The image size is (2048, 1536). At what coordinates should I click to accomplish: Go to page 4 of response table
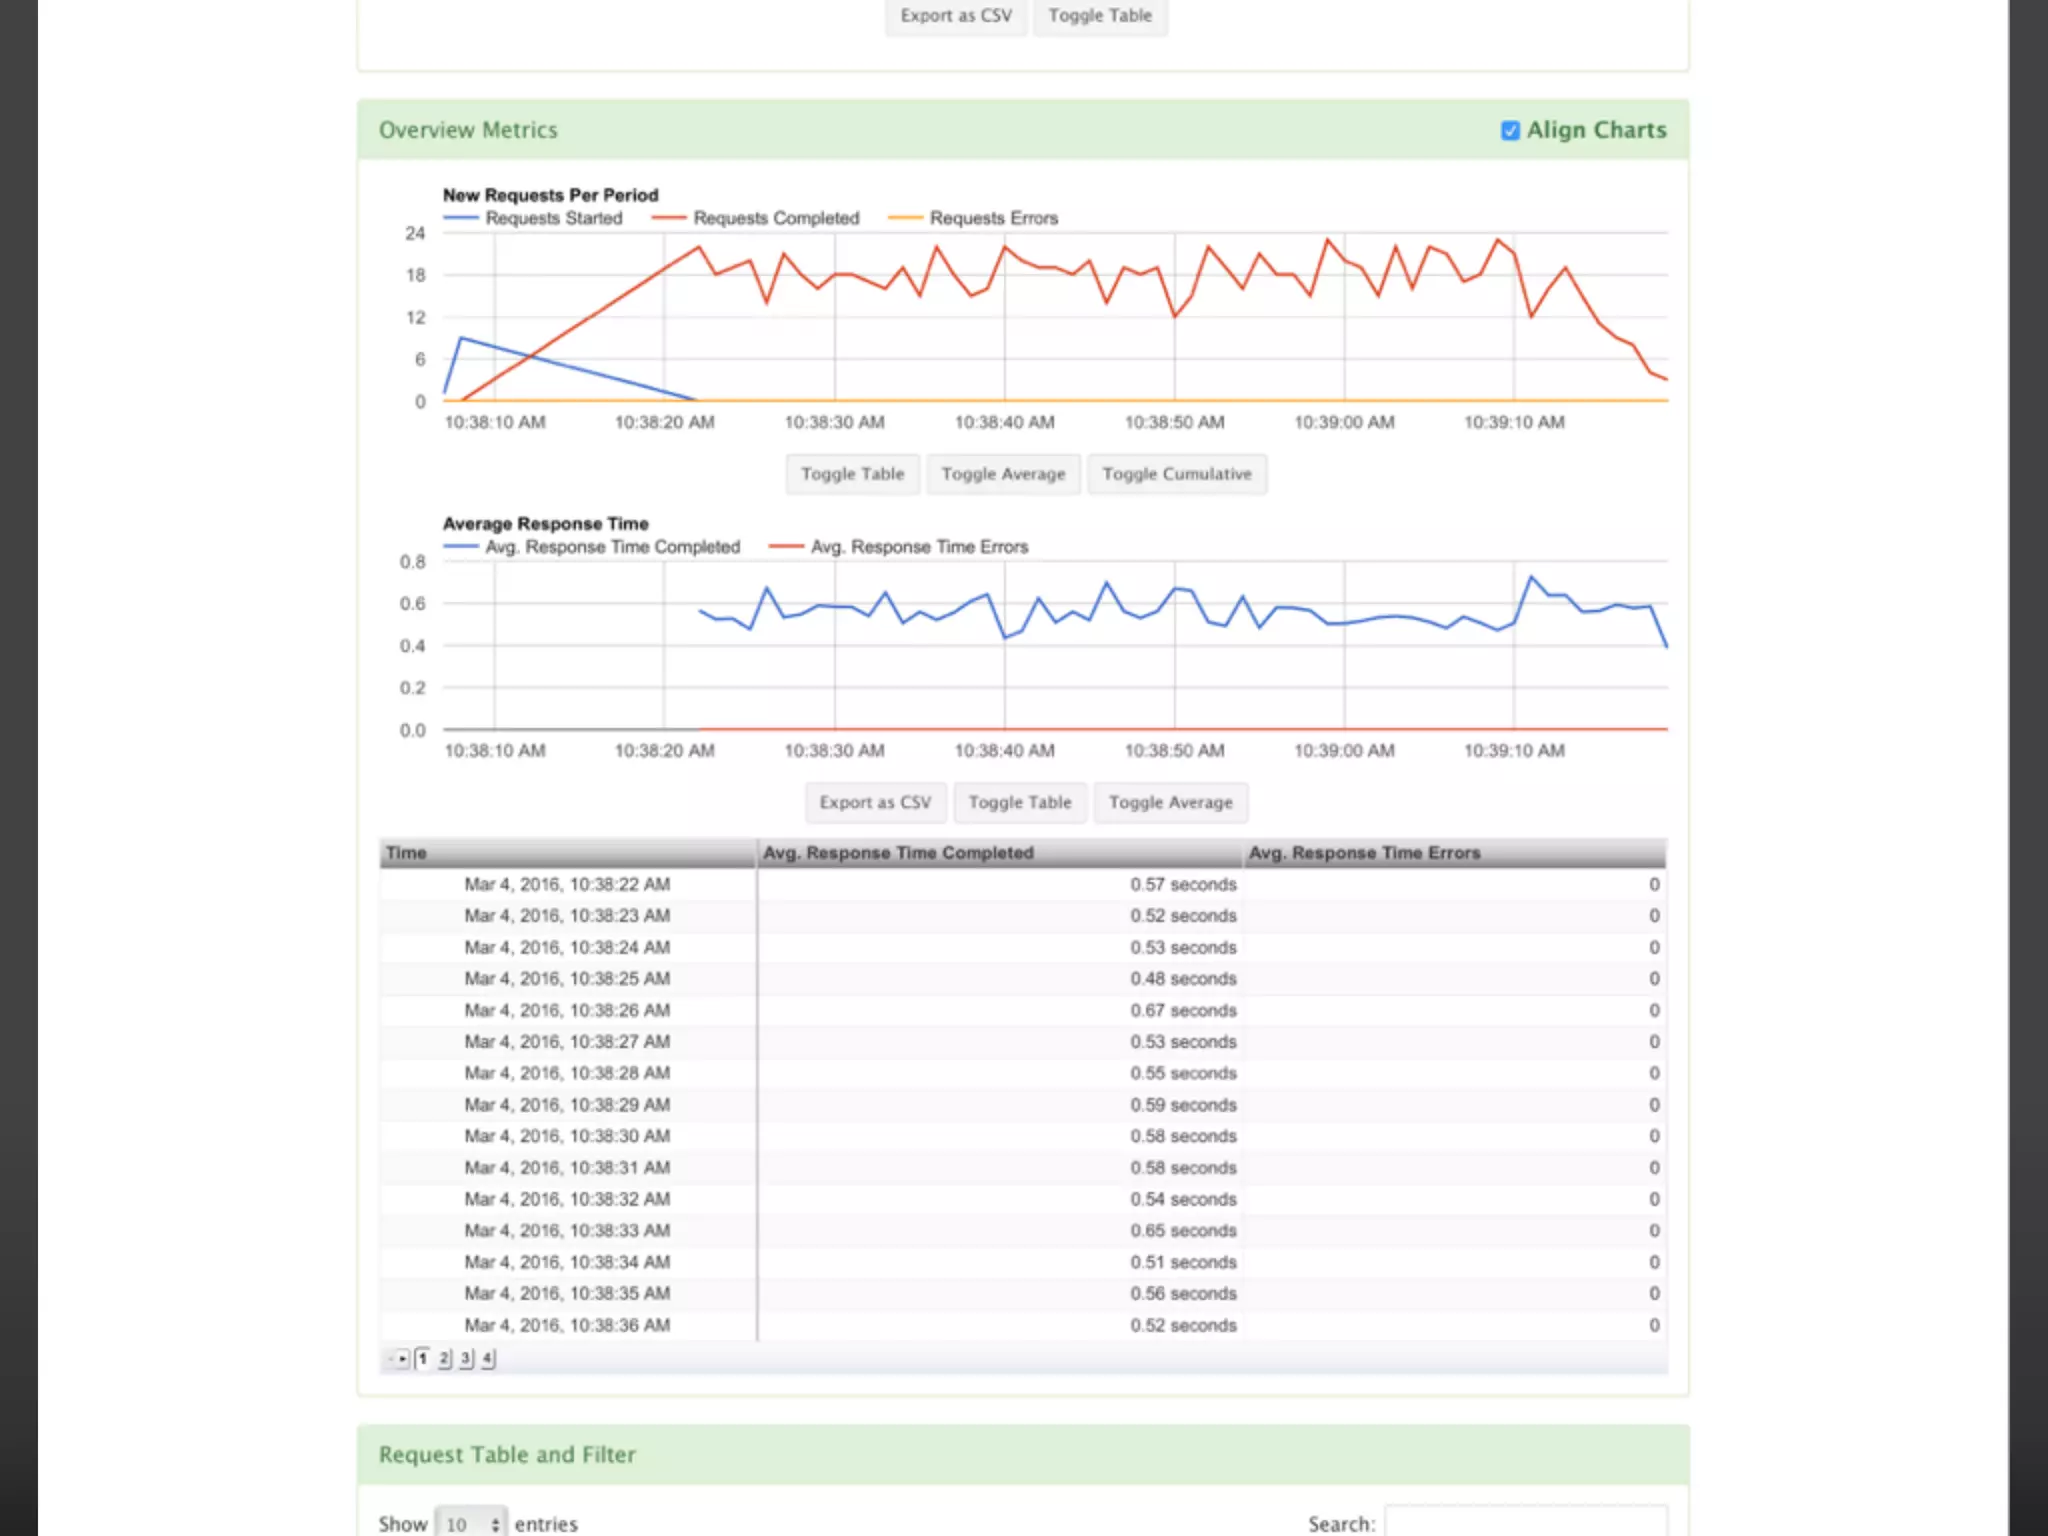click(x=487, y=1358)
